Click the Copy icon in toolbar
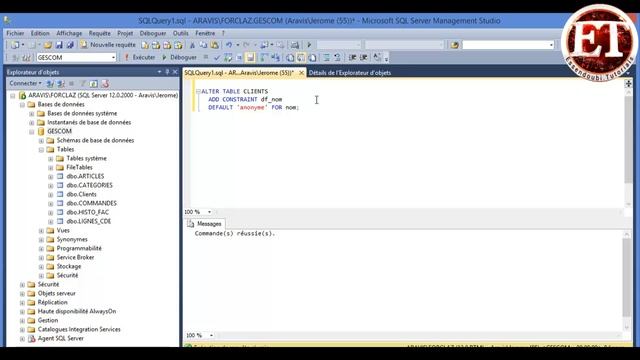This screenshot has width=640, height=360. click(203, 45)
